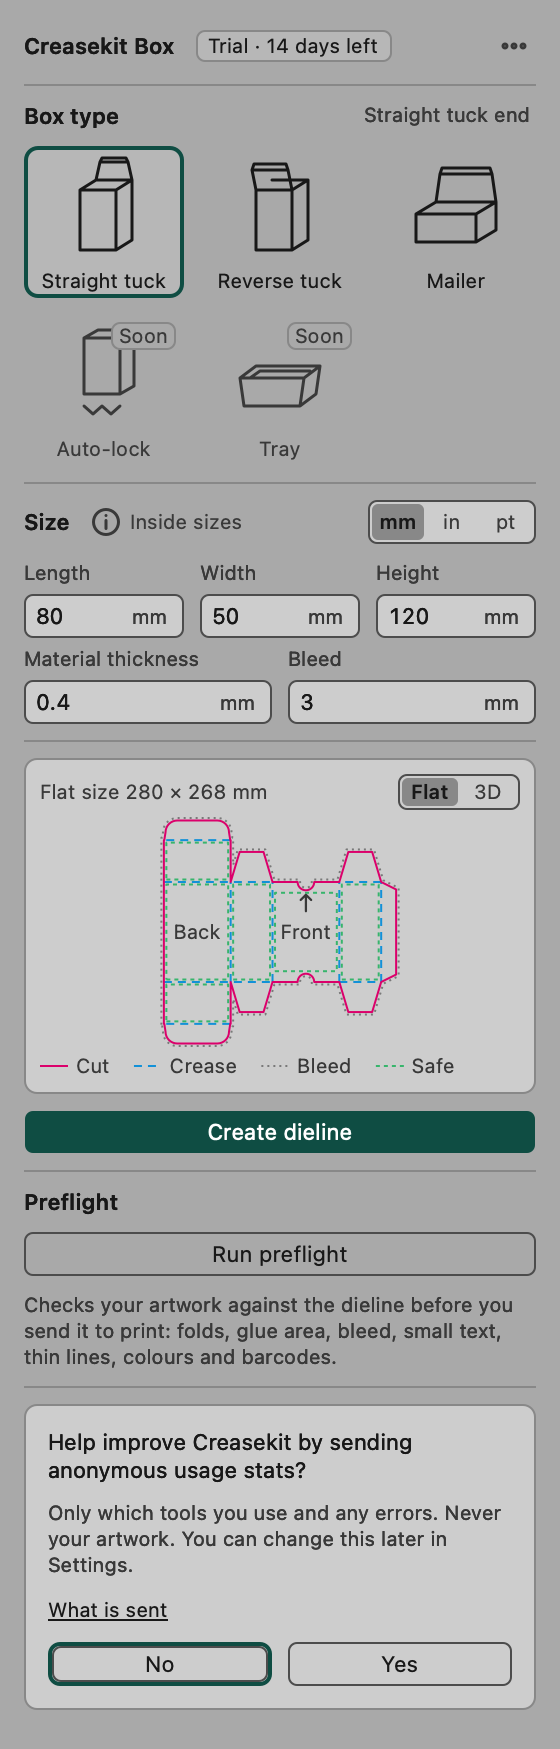Edit the Width field value 50
This screenshot has height=1749, width=560.
(280, 616)
